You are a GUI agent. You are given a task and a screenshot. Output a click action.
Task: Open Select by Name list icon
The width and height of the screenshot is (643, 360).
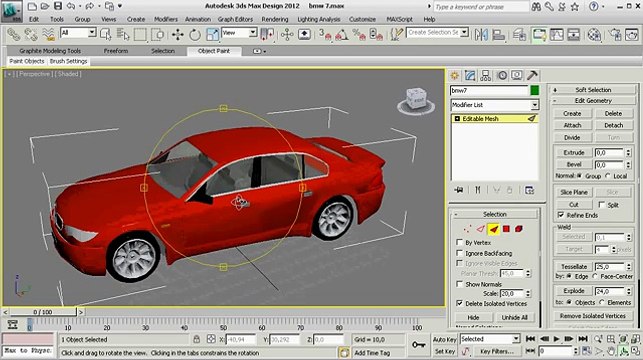pyautogui.click(x=123, y=35)
